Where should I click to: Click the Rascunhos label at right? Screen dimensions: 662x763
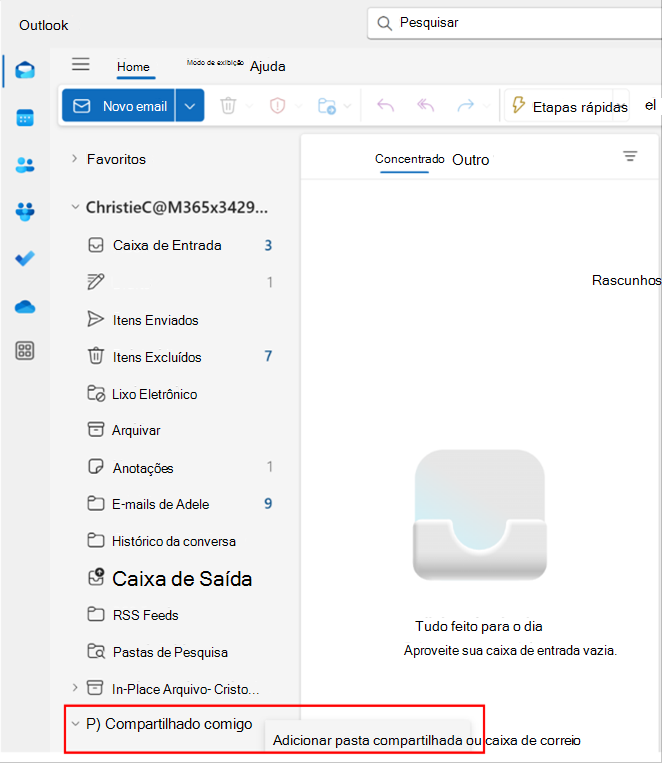(x=626, y=280)
